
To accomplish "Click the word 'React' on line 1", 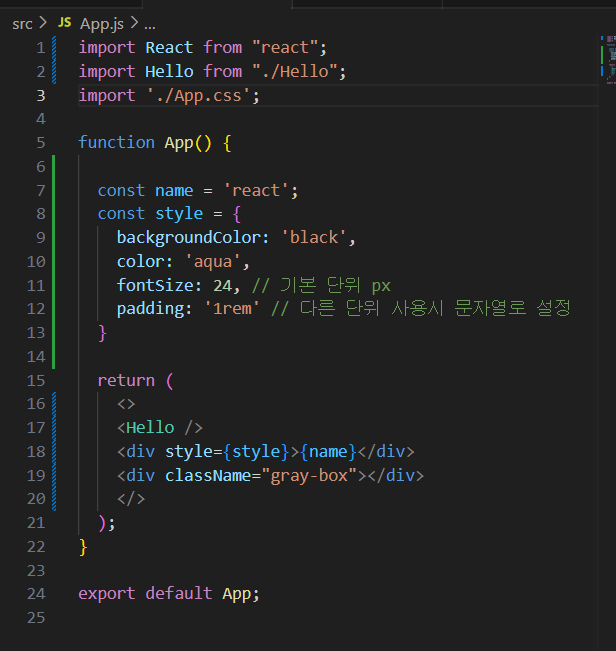I will click(x=169, y=48).
